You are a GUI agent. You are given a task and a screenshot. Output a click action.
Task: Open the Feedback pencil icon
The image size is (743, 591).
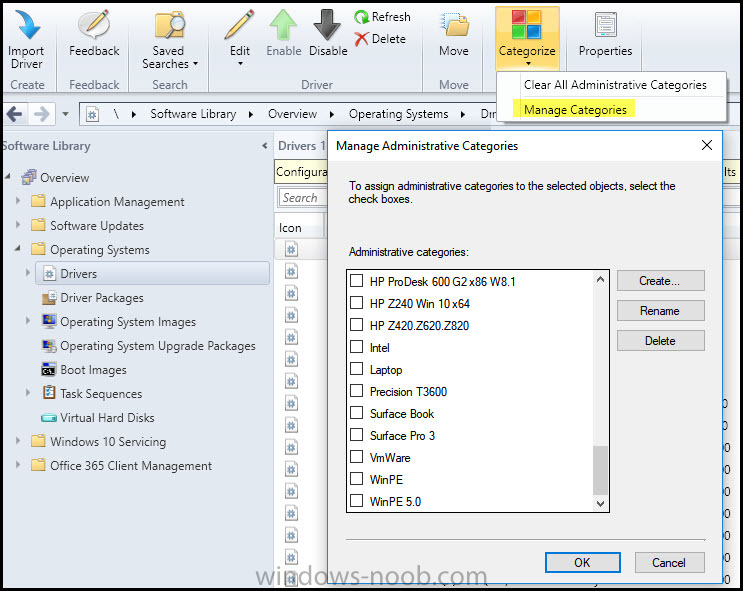click(x=94, y=24)
